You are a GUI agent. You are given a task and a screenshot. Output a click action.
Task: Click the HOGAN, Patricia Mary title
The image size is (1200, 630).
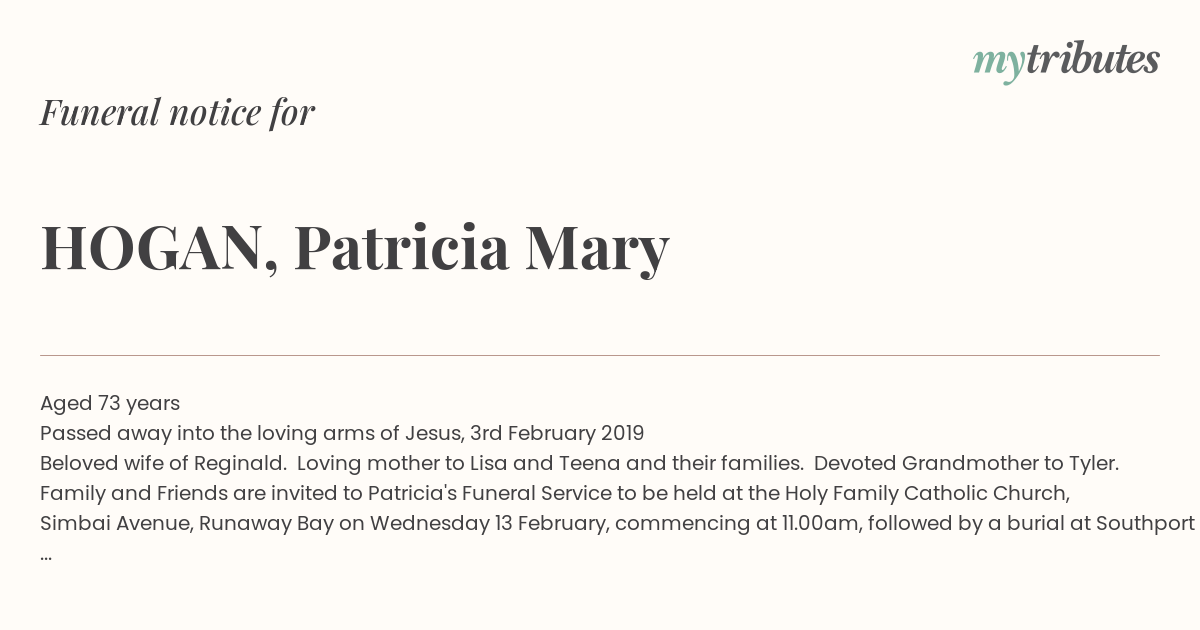pos(354,248)
